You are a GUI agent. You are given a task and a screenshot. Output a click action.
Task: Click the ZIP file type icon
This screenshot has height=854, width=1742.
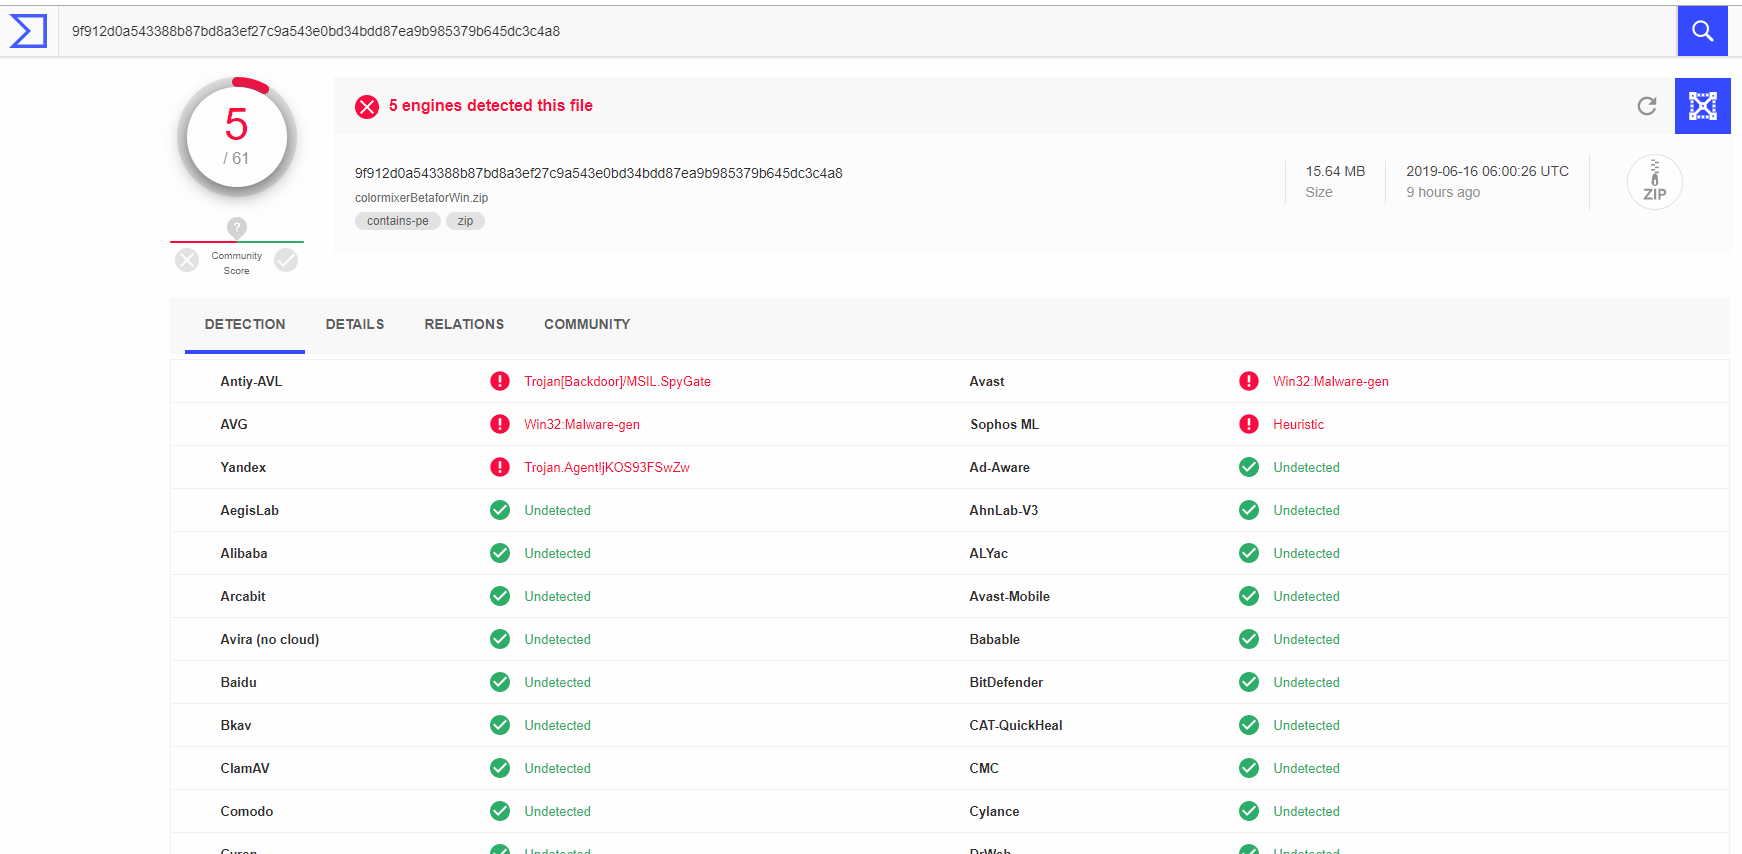coord(1654,182)
